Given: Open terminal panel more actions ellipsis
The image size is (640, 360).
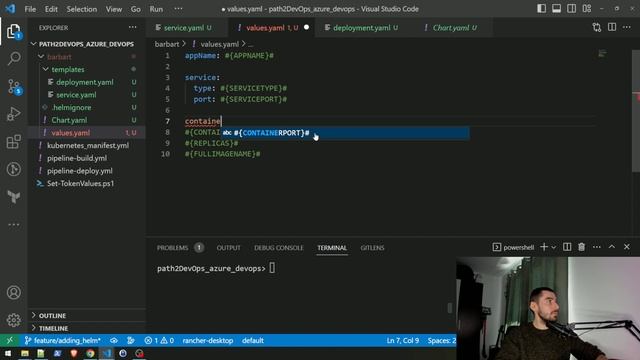Looking at the screenshot, I should 597,247.
